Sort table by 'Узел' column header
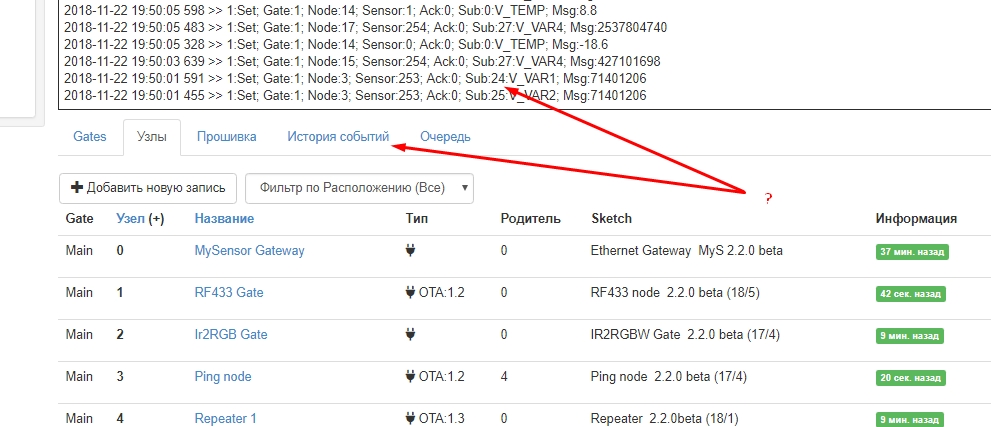This screenshot has width=991, height=427. [130, 219]
